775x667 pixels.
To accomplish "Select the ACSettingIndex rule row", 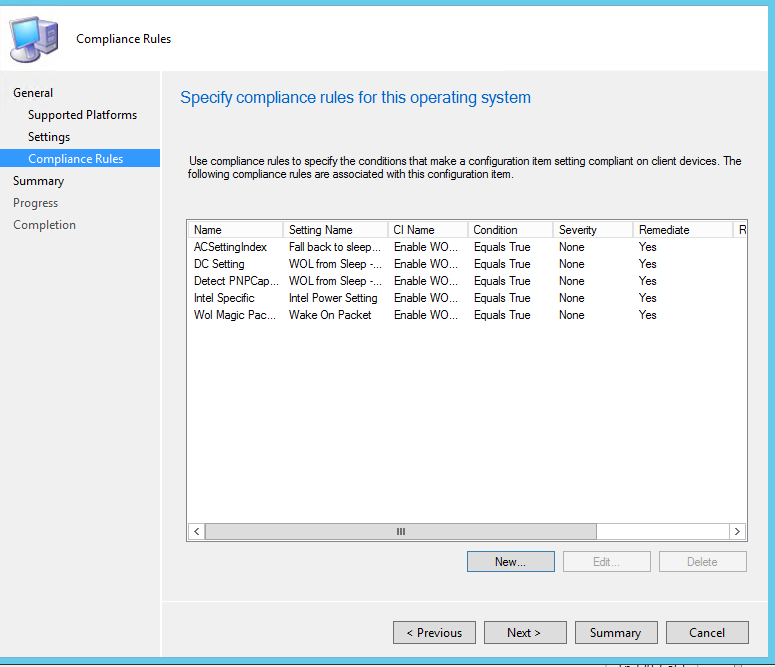I will [467, 247].
